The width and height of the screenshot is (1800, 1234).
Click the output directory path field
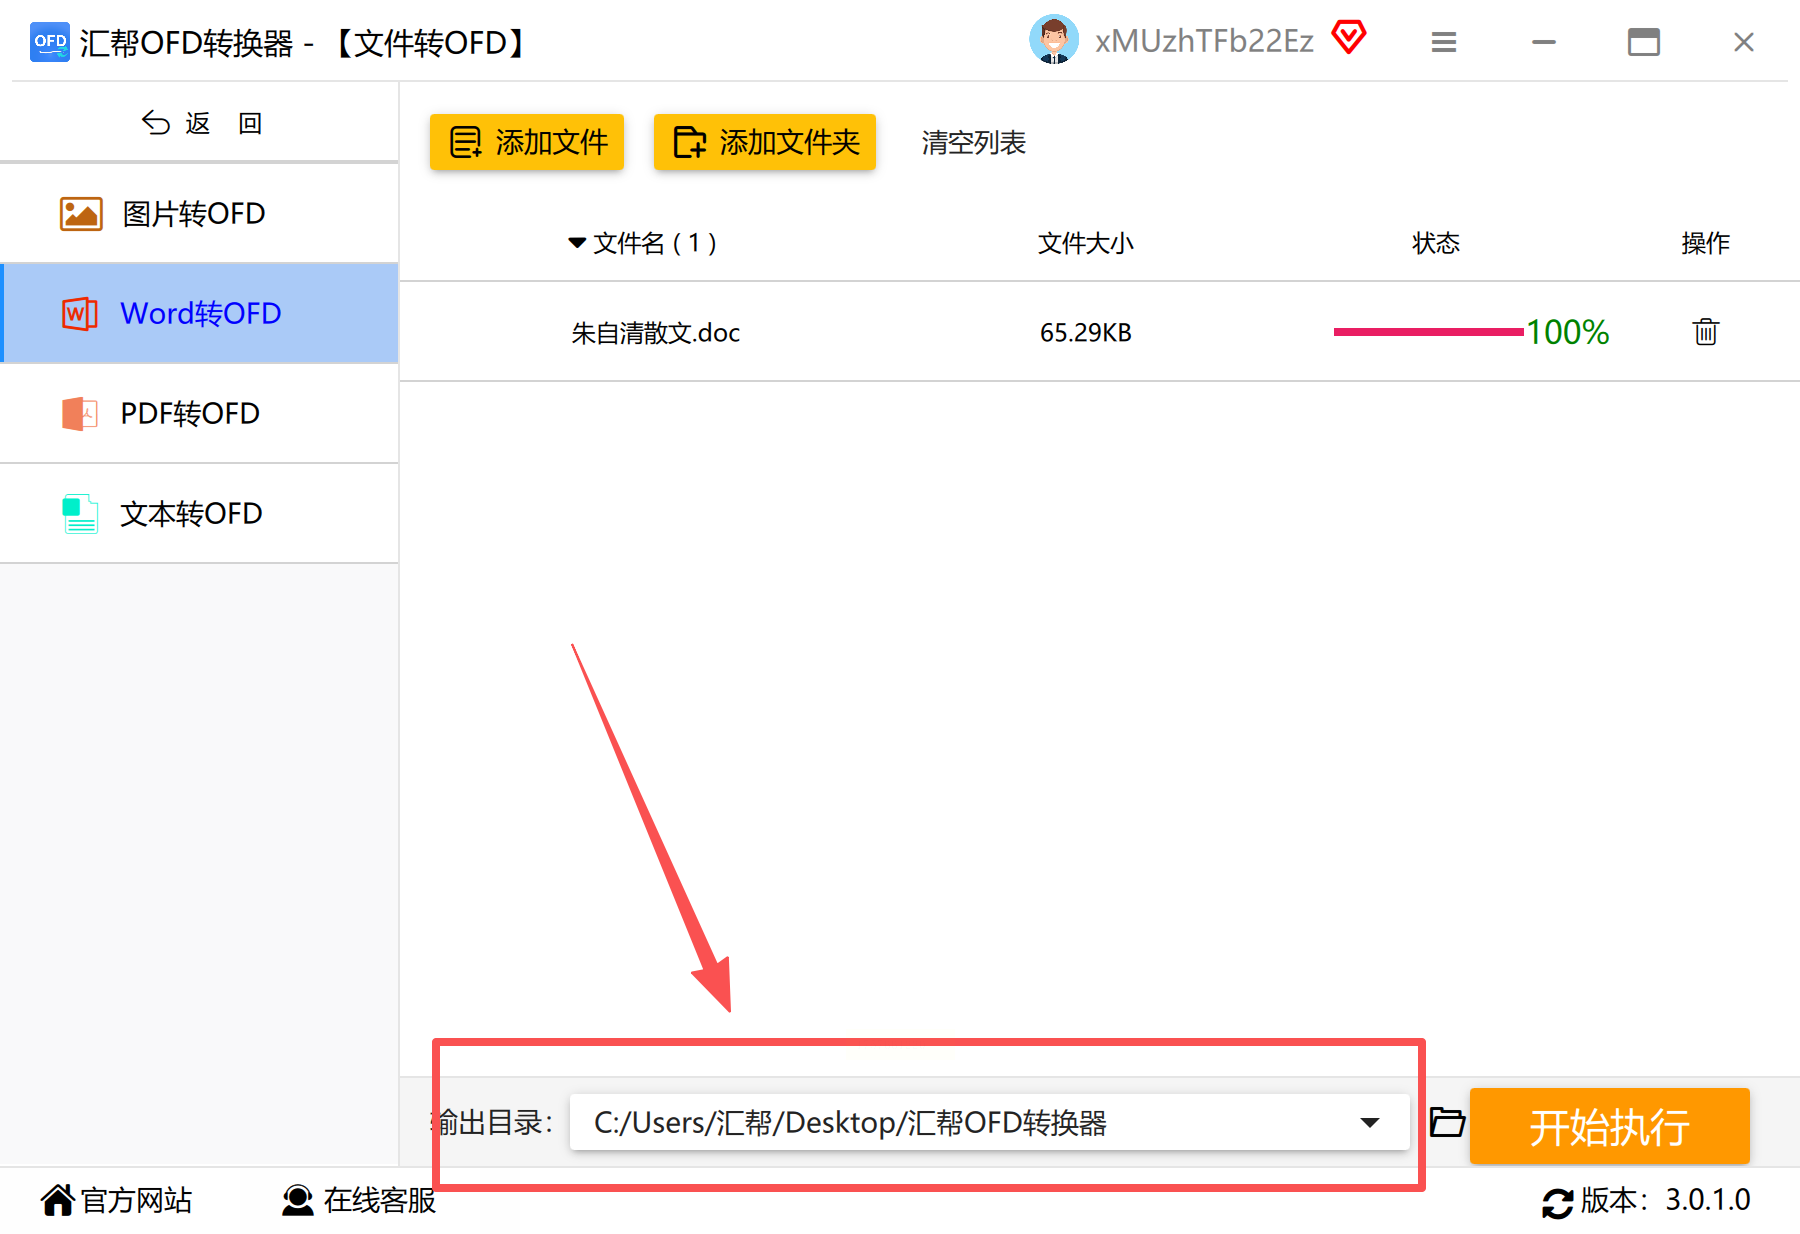click(x=989, y=1122)
